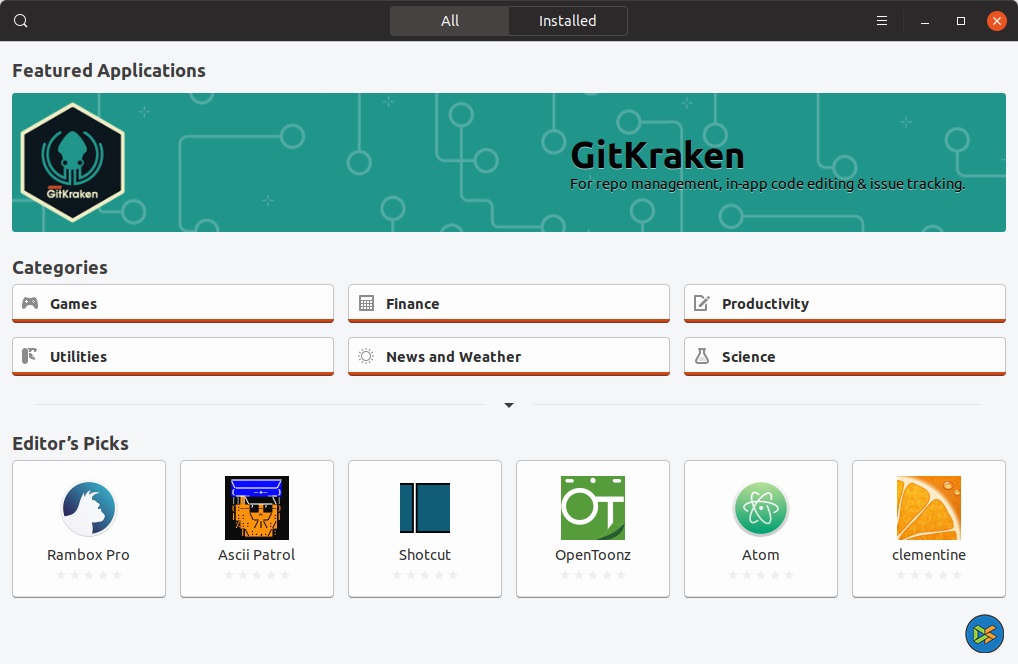Click the Shotcut name label
Screen dimensions: 1018x664
click(425, 555)
